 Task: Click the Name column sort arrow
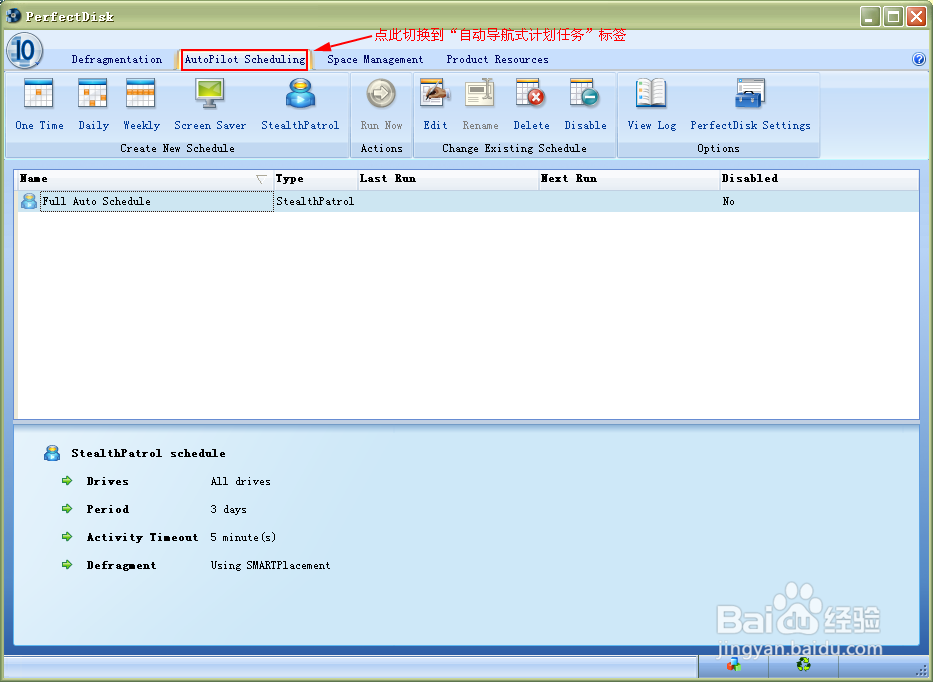(x=261, y=179)
